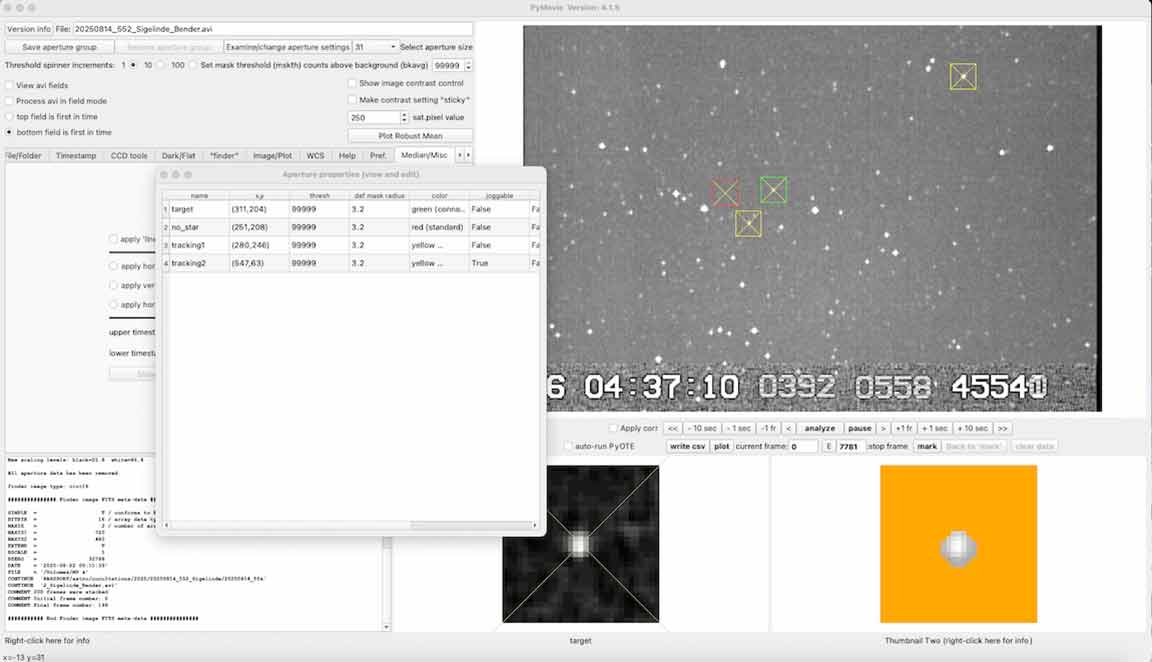Click the current frame input field
Screen dimensions: 1152x662
(x=803, y=446)
